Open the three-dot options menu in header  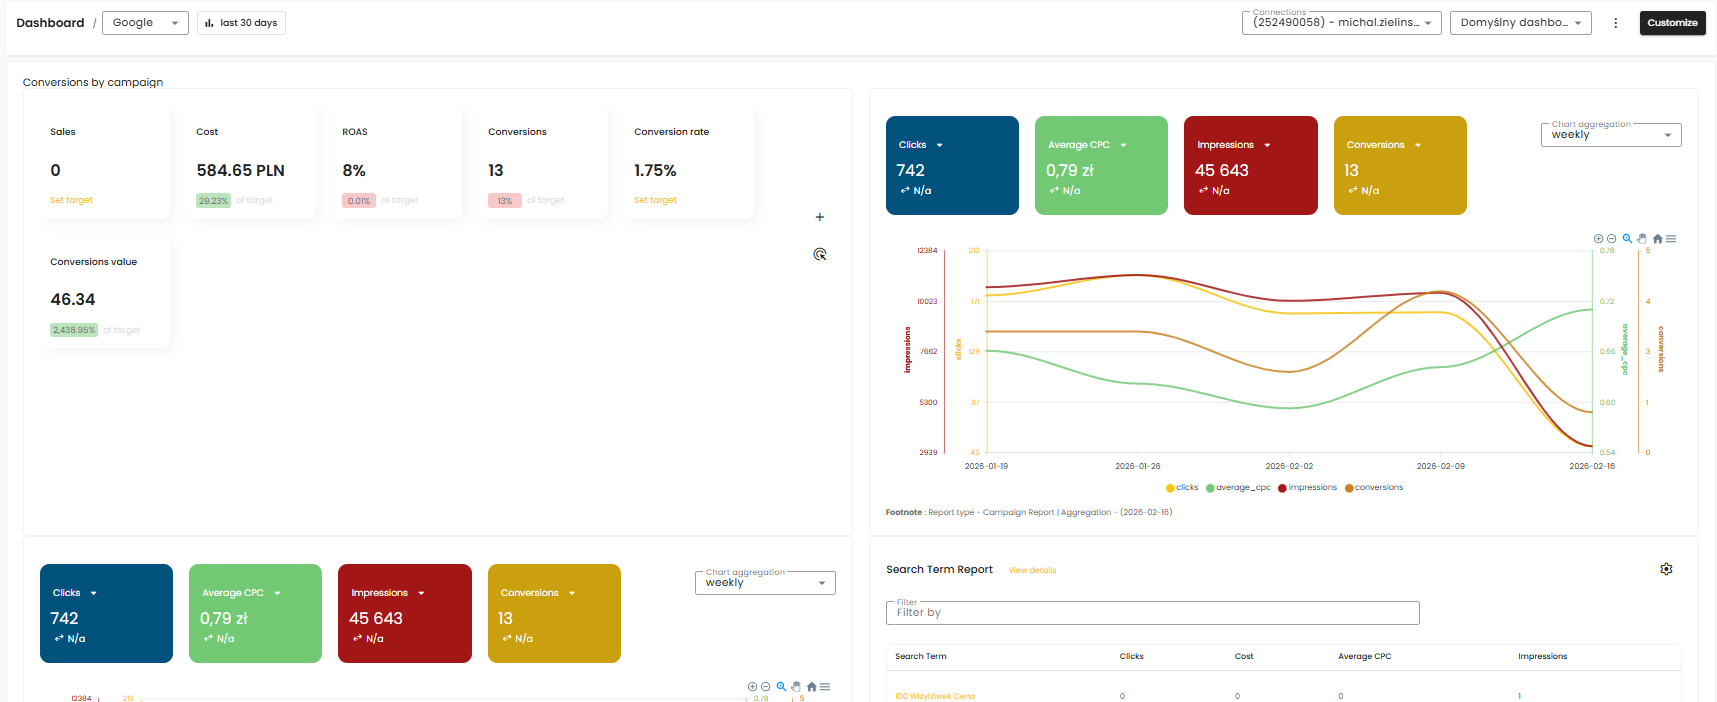tap(1615, 23)
